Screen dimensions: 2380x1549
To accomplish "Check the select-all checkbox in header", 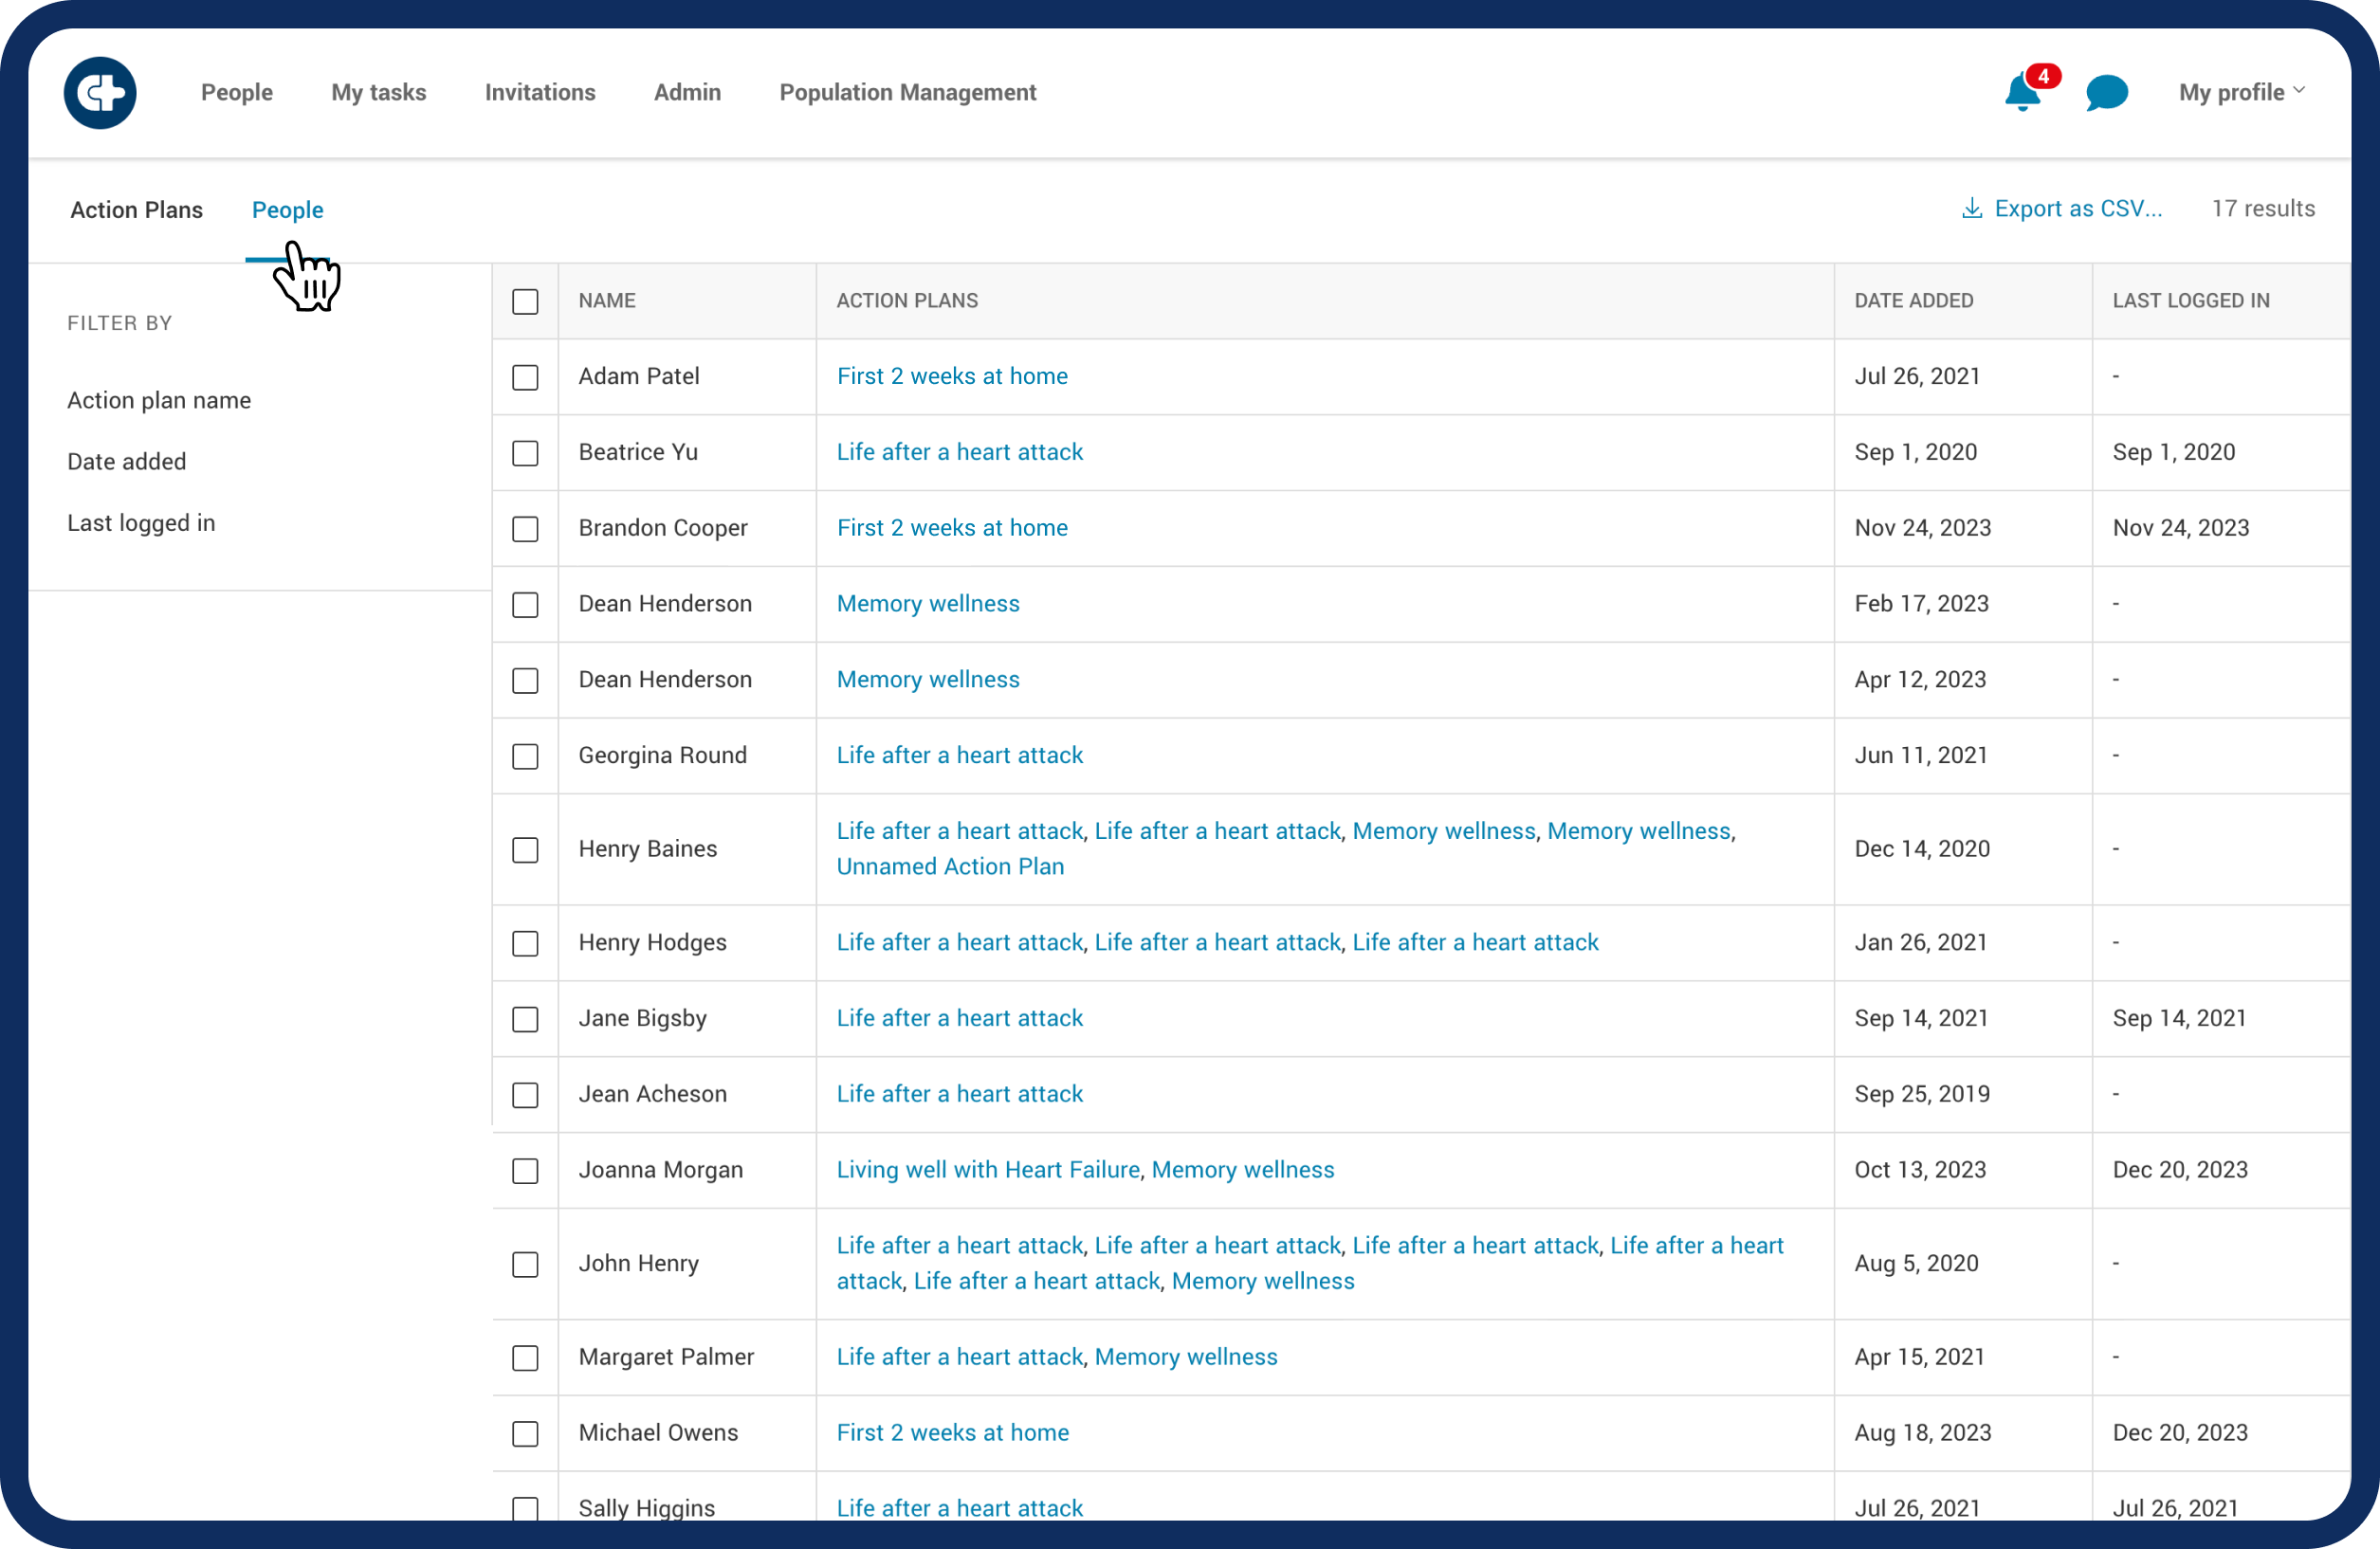I will (525, 301).
